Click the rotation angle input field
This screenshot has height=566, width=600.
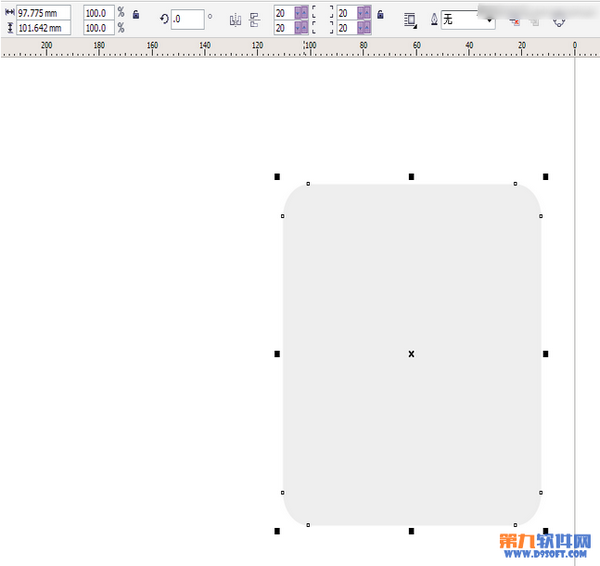click(187, 19)
